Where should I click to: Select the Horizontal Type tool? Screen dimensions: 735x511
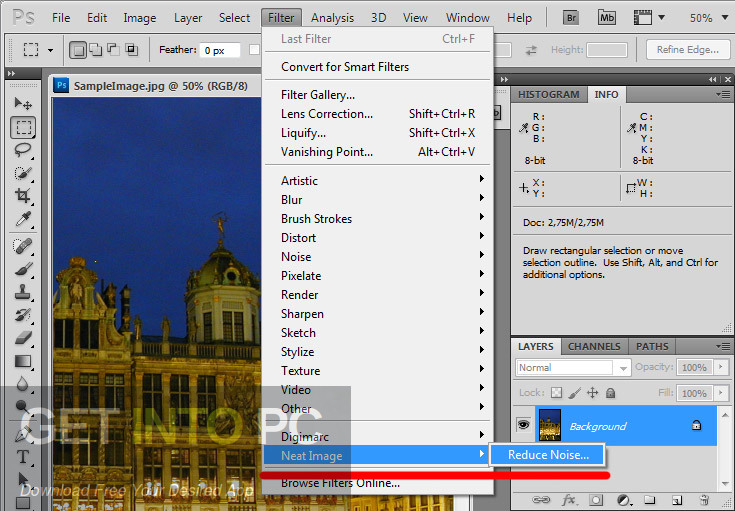tap(22, 457)
